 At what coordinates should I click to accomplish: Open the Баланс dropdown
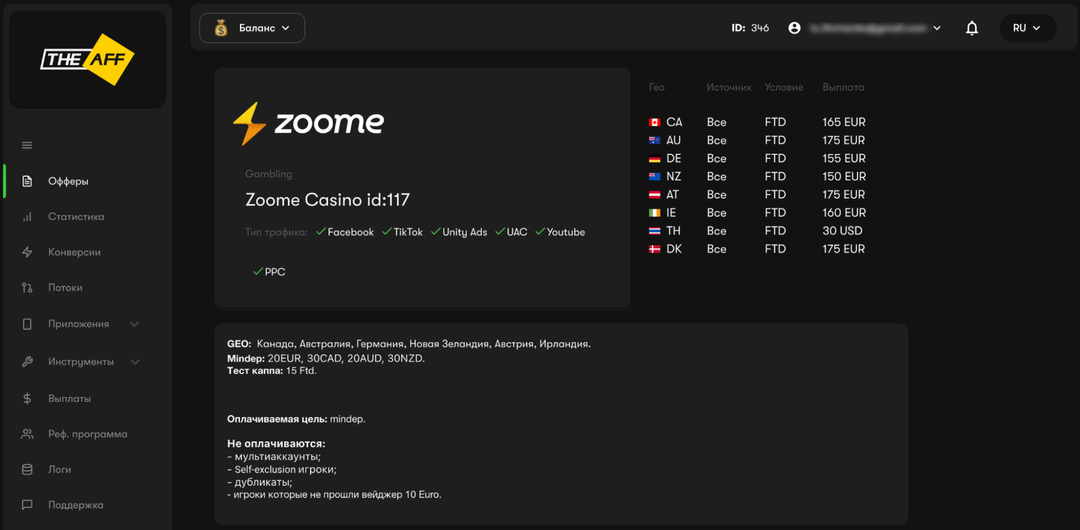pyautogui.click(x=252, y=28)
